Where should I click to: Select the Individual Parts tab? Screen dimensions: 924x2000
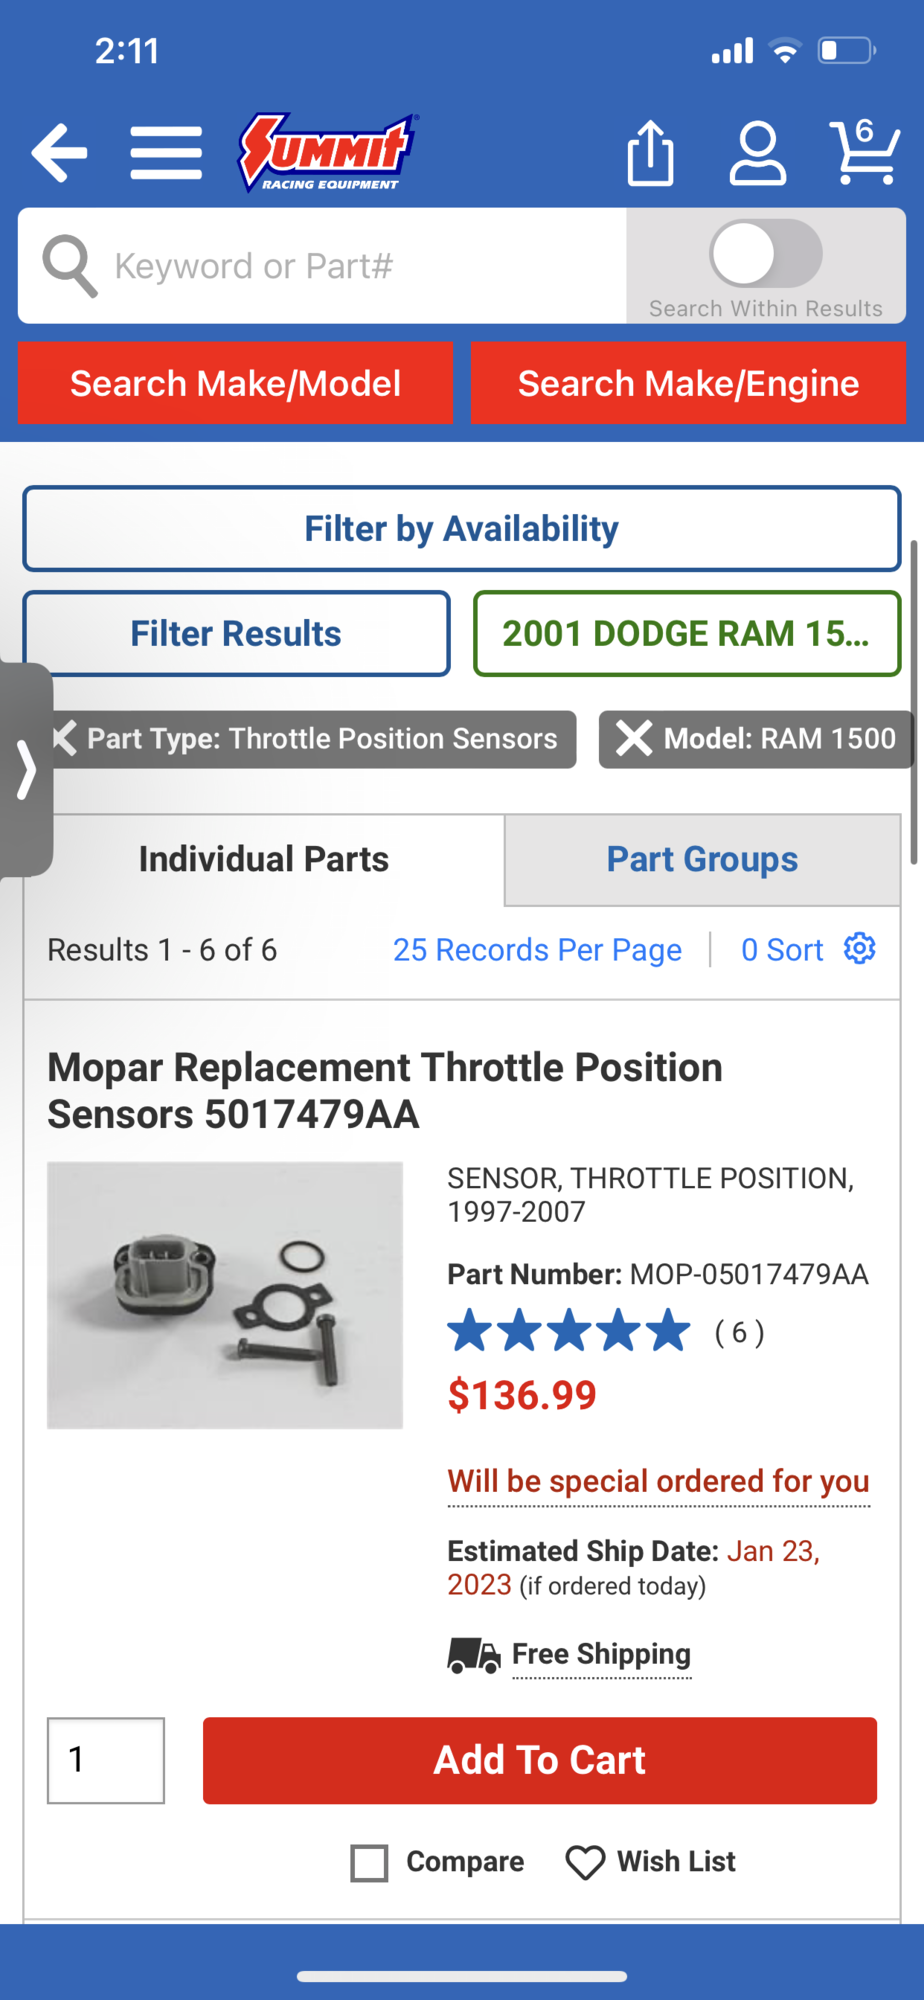pyautogui.click(x=264, y=859)
